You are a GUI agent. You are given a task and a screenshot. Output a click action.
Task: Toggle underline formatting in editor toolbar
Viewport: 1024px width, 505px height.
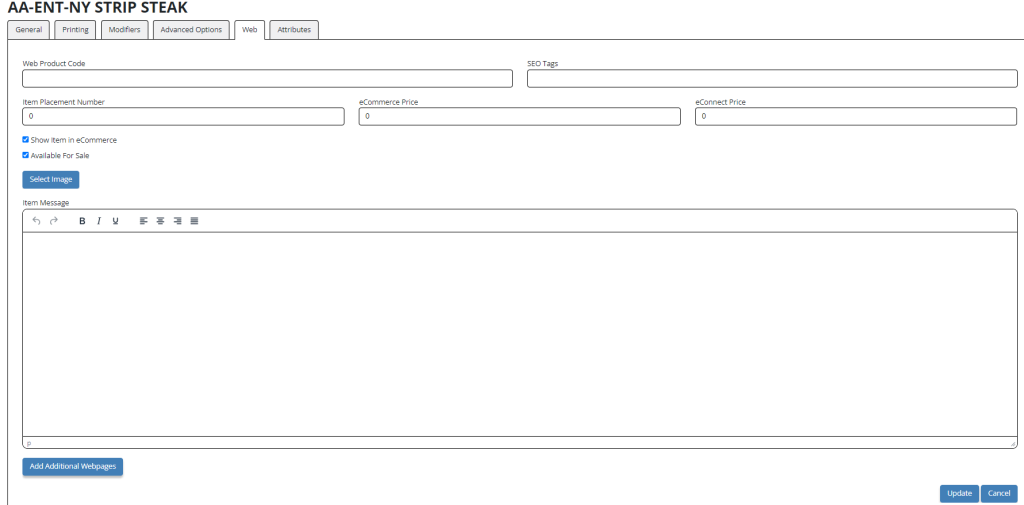point(116,221)
